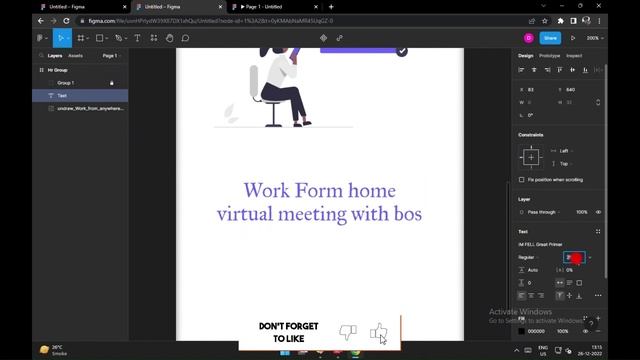Select the Rectangle shape tool
This screenshot has height=360, width=640.
99,38
